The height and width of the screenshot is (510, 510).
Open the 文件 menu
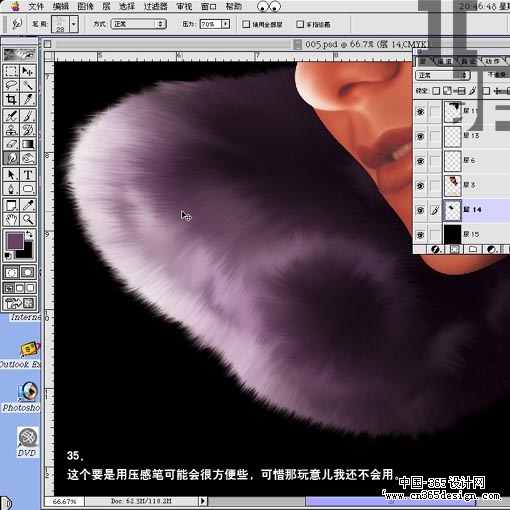[36, 6]
